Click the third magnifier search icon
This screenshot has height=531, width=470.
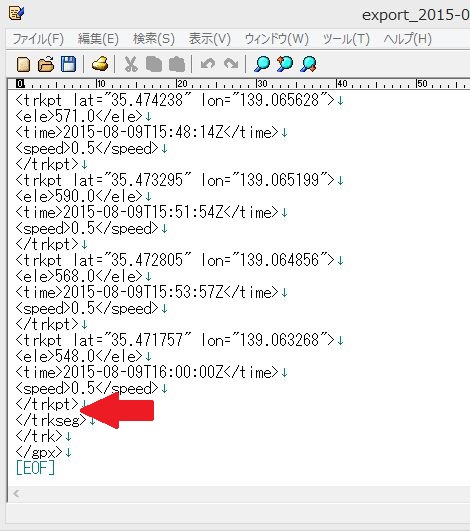pyautogui.click(x=308, y=64)
